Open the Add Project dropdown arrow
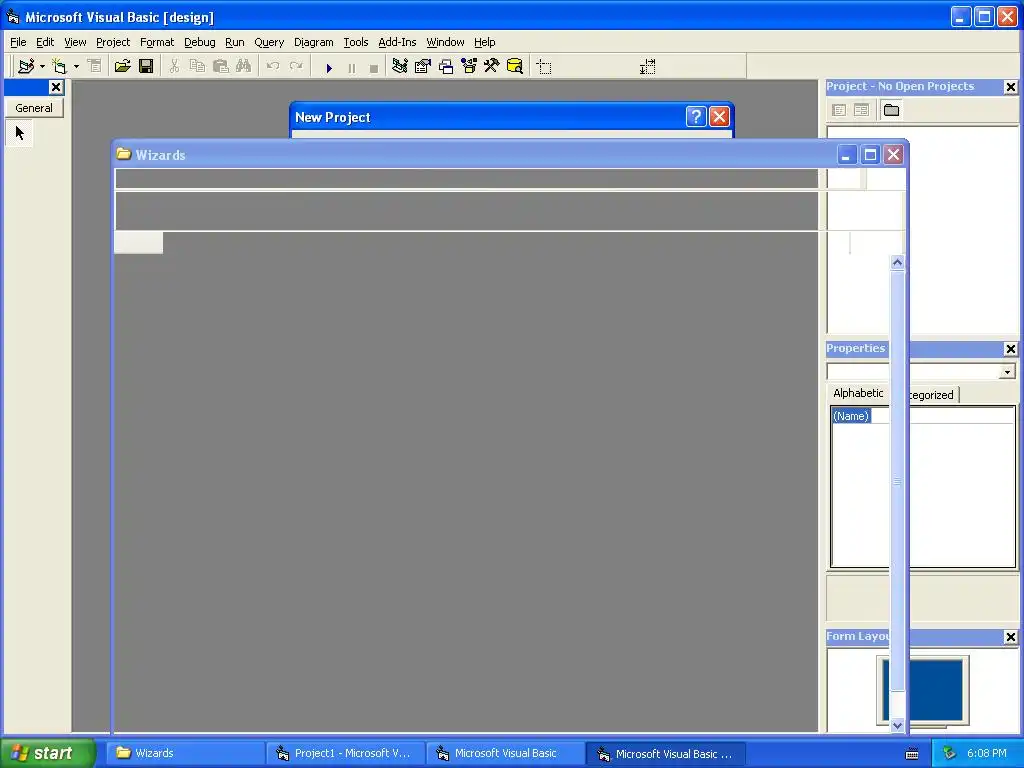 coord(42,66)
